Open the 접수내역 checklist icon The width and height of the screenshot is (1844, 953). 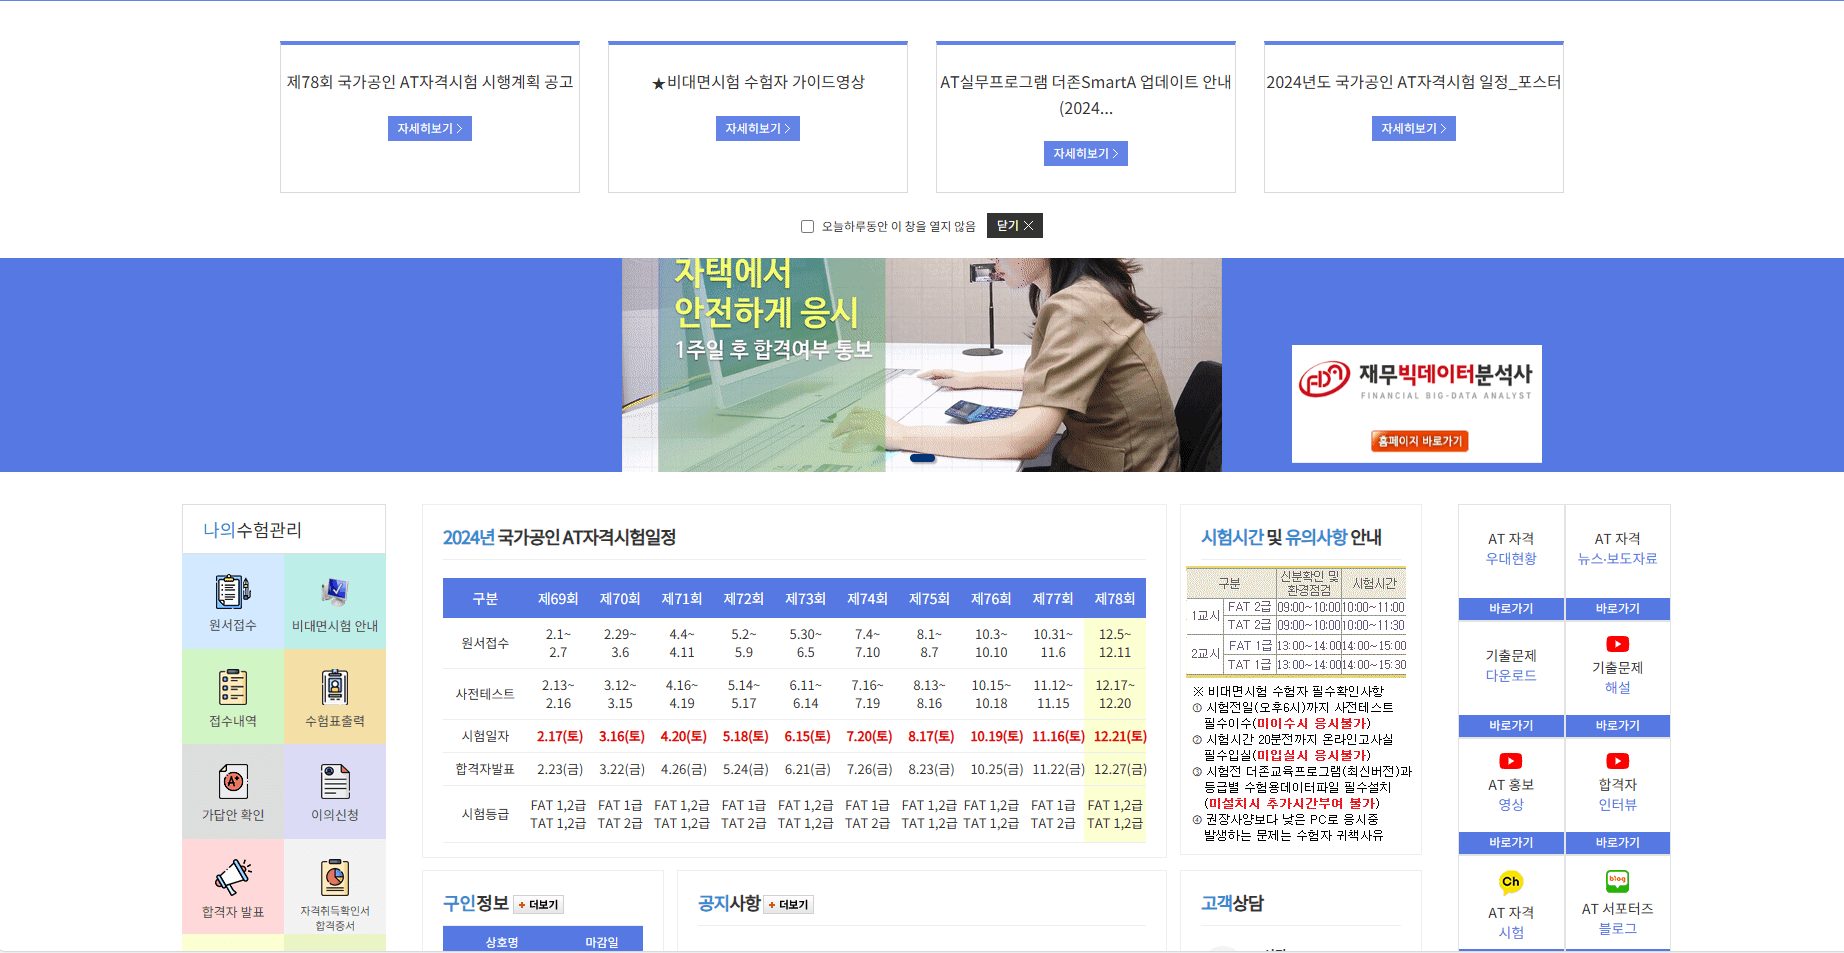(x=233, y=687)
